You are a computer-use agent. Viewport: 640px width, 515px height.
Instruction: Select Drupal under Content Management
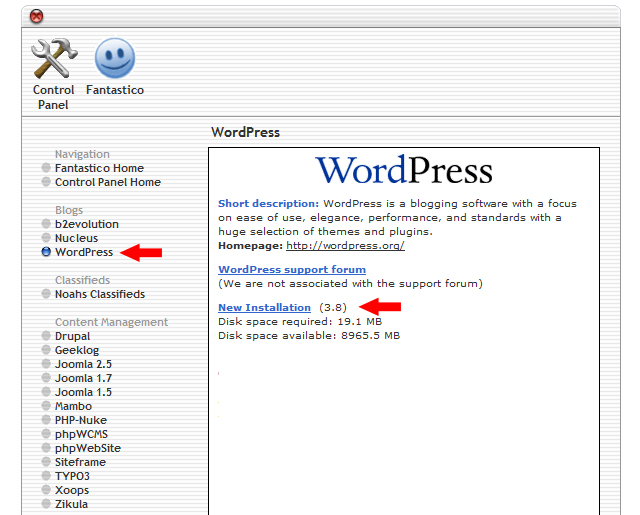tap(73, 336)
